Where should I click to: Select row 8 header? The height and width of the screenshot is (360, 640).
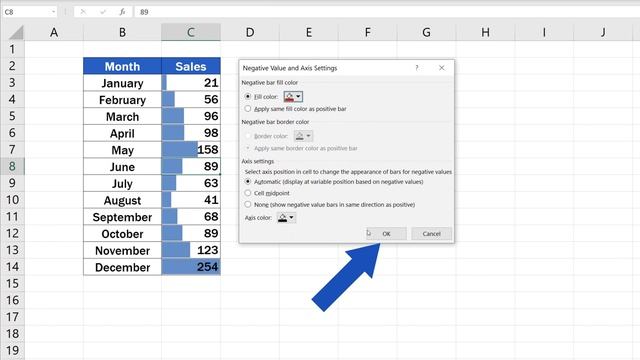pyautogui.click(x=12, y=167)
